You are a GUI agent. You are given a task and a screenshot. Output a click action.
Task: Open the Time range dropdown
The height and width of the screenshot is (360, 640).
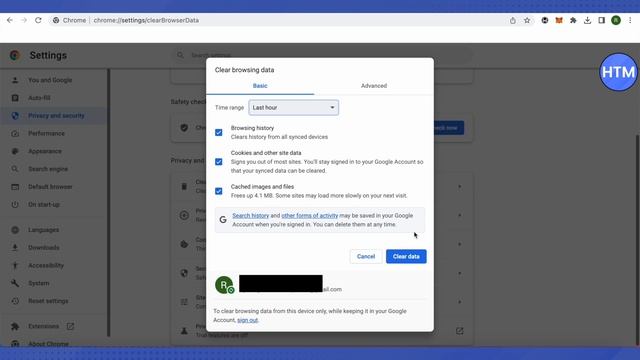[293, 108]
